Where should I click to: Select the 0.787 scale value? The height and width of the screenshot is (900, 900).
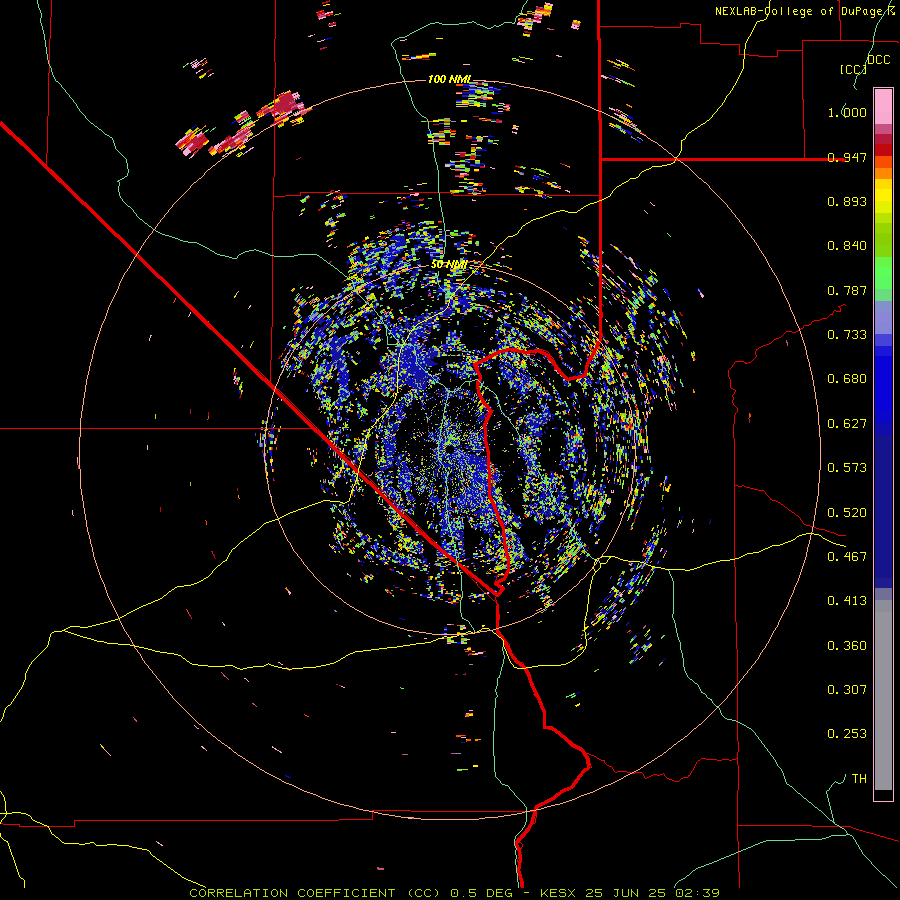(x=847, y=290)
